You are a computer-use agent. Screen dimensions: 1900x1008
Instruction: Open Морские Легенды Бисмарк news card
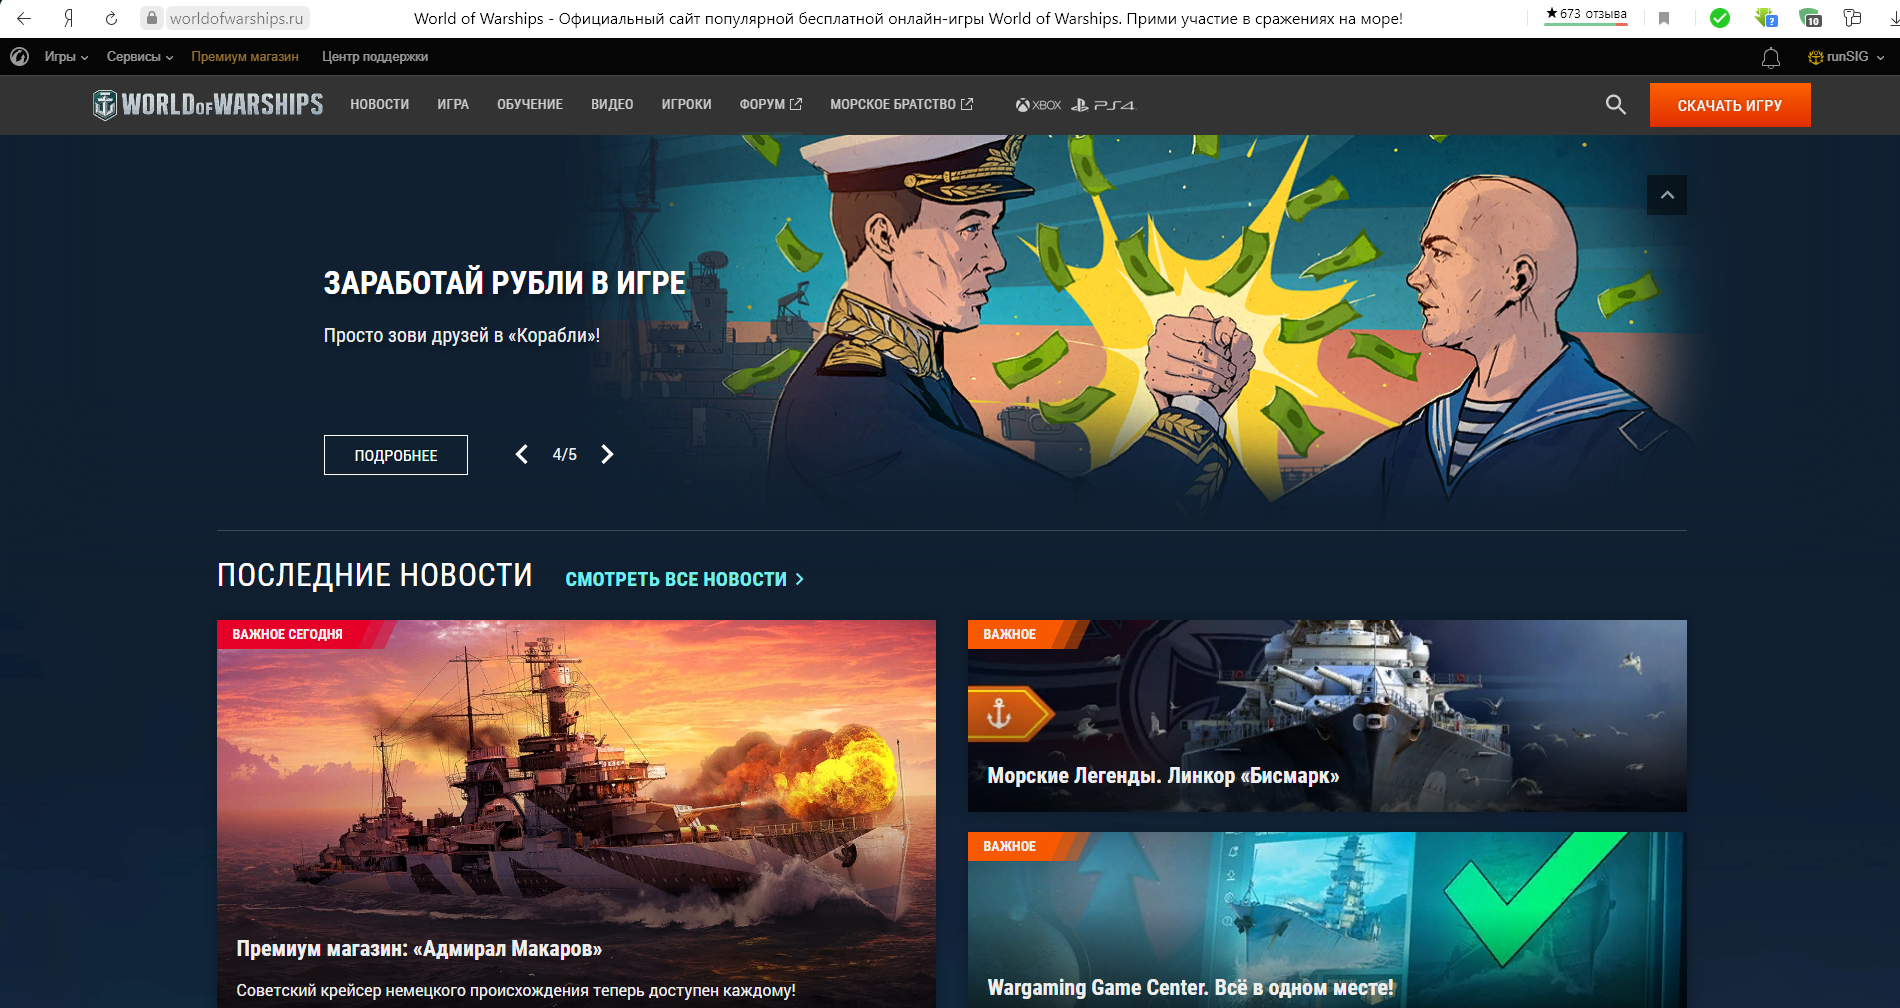pos(1327,716)
